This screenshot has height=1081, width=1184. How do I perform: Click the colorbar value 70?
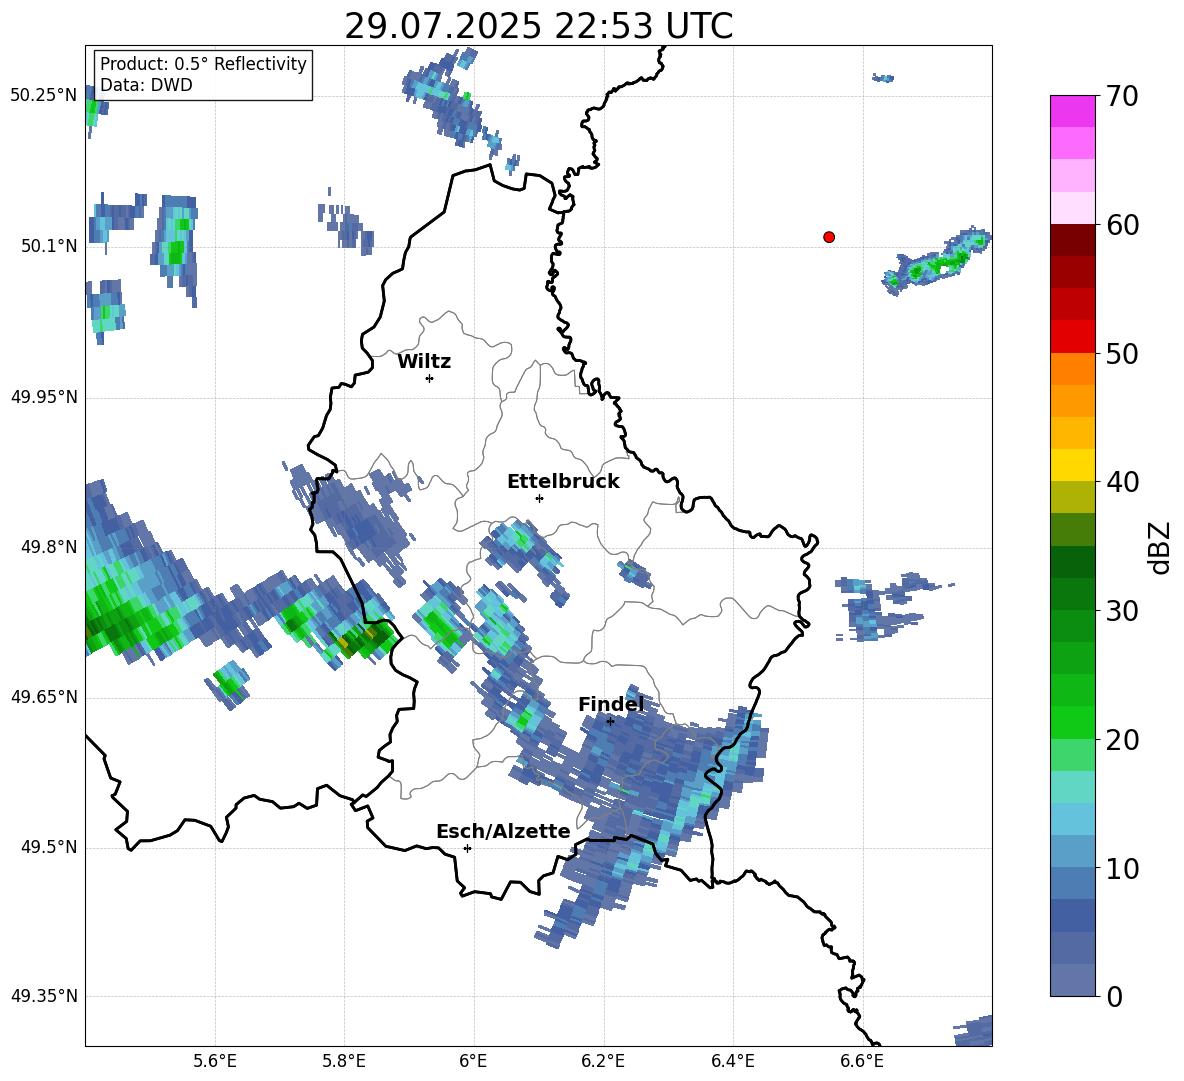click(1122, 97)
